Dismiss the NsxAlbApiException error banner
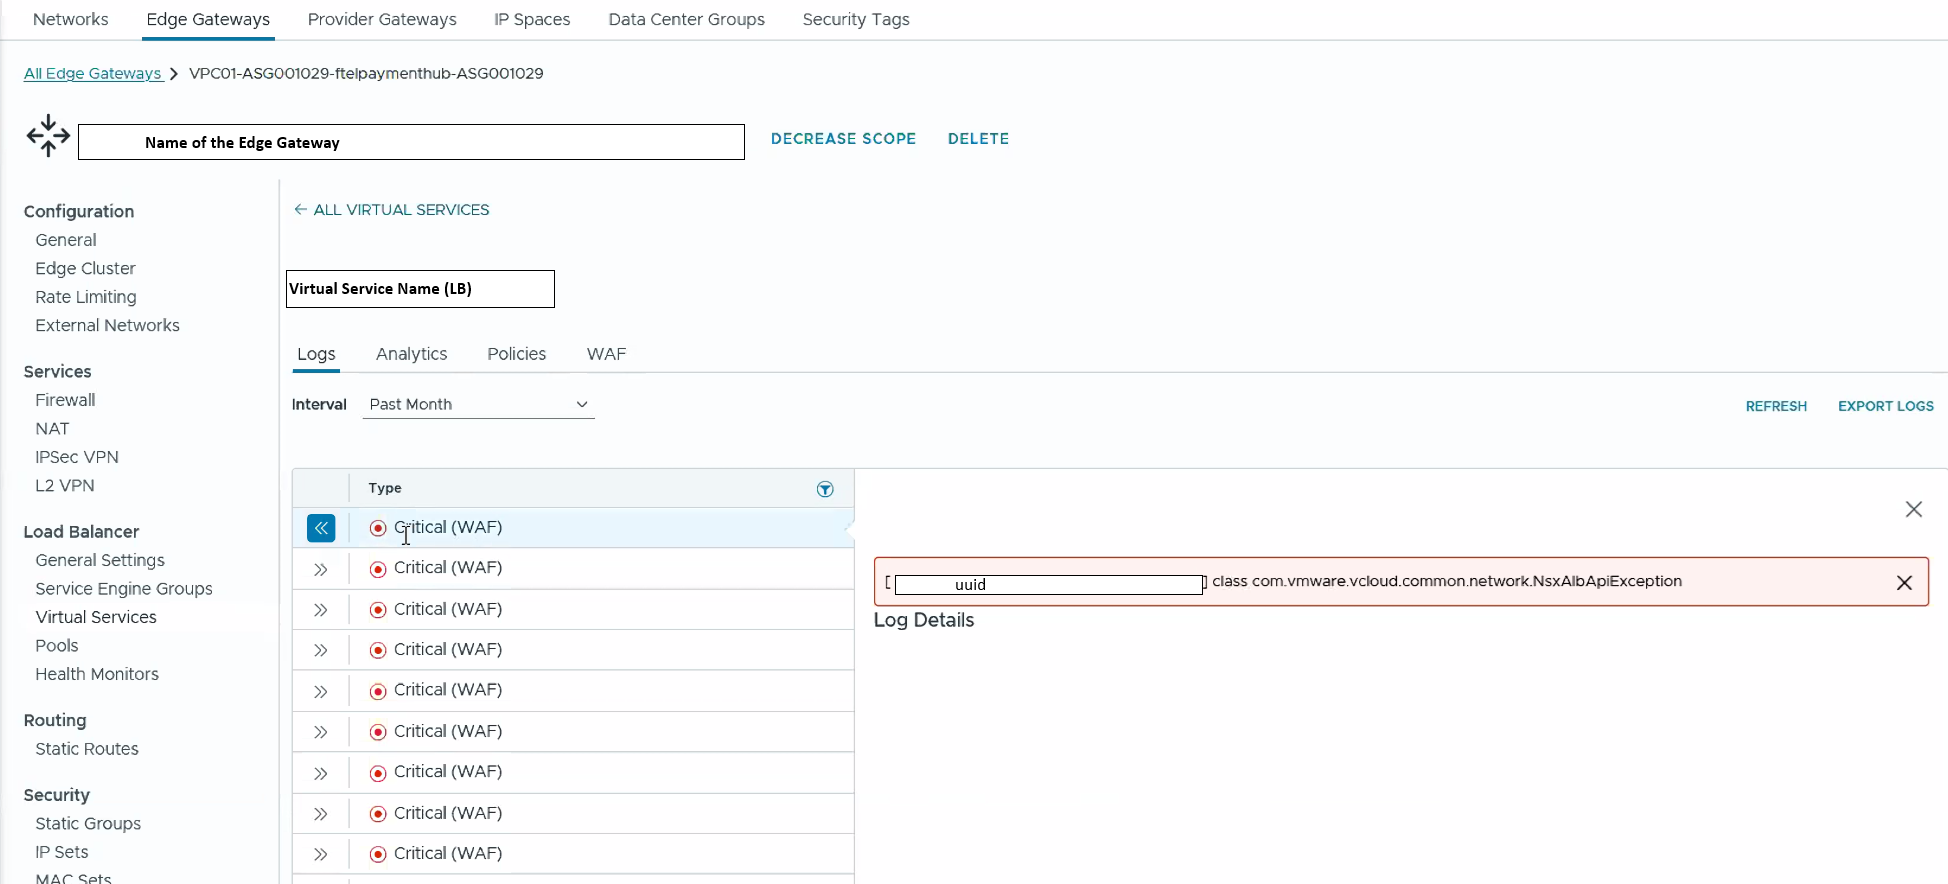Image resolution: width=1948 pixels, height=884 pixels. [1904, 583]
